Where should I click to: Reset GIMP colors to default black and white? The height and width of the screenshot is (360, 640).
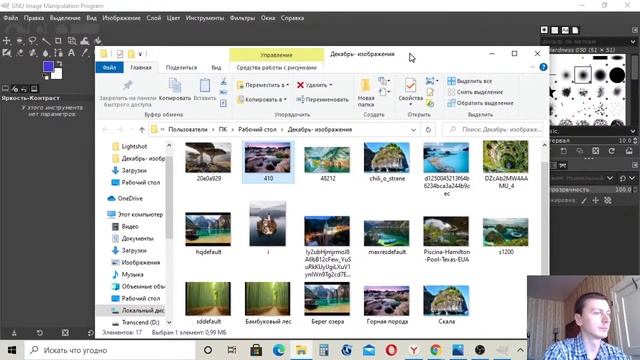(45, 76)
